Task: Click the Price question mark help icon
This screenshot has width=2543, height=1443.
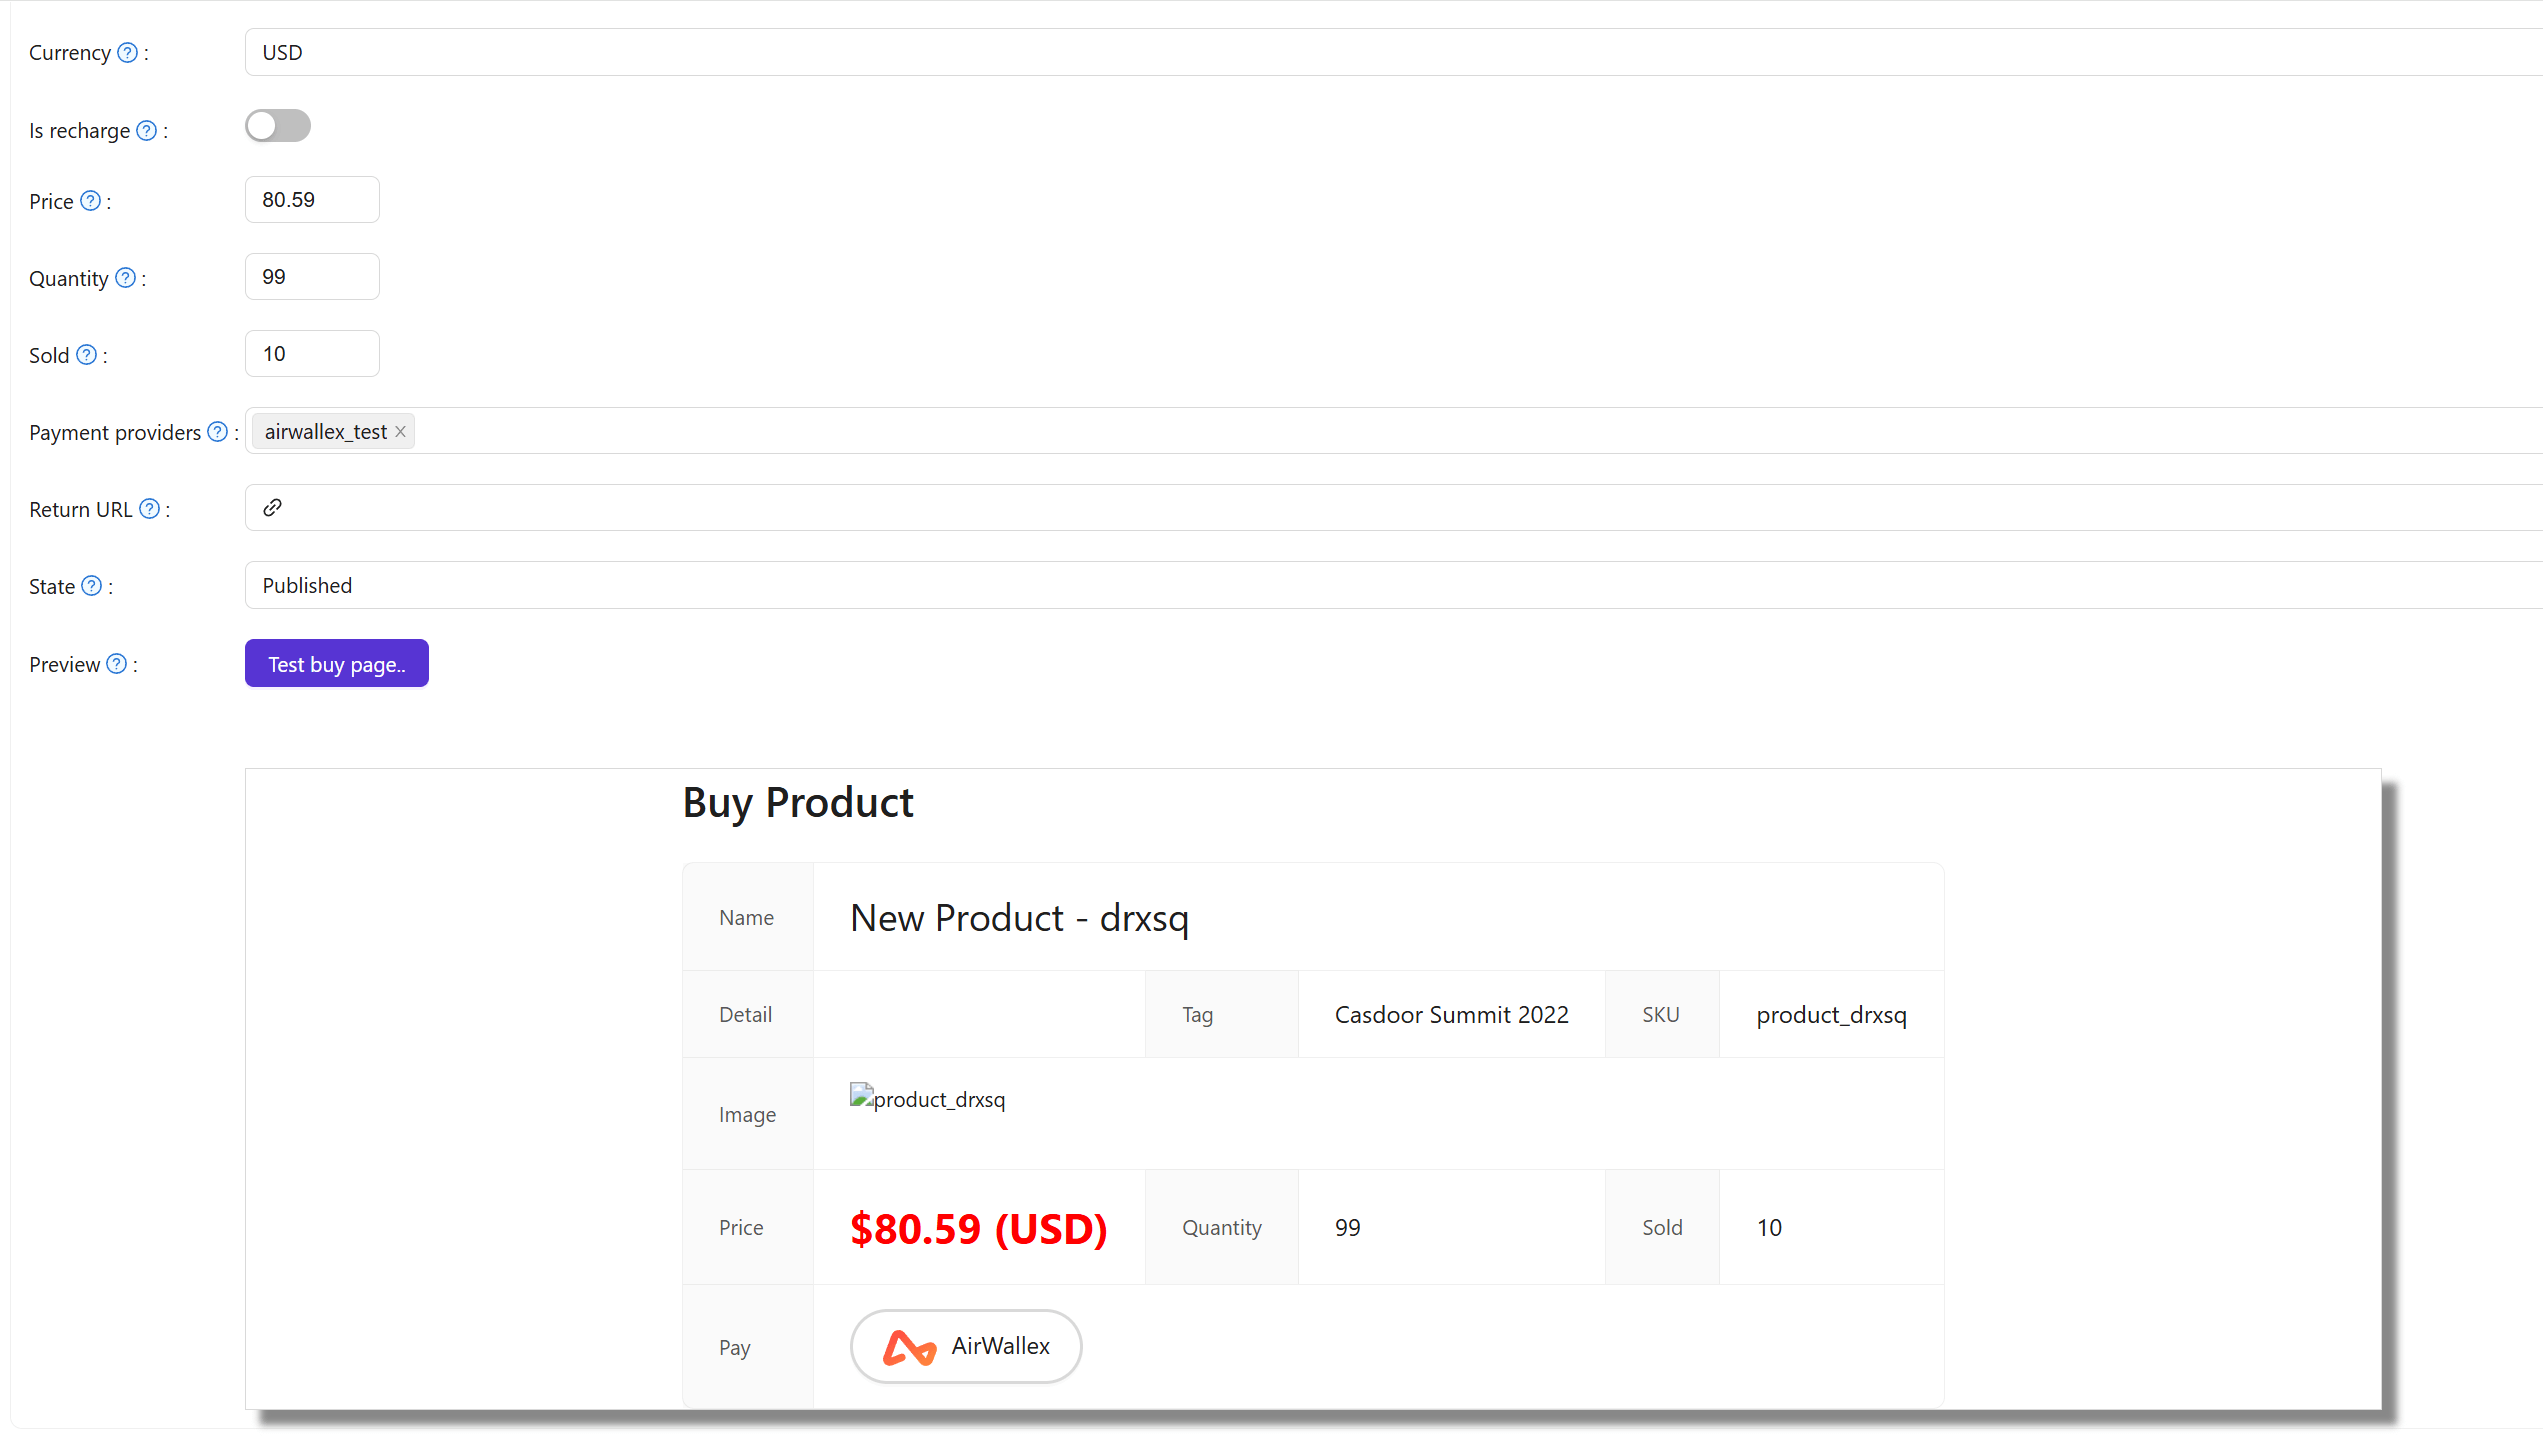Action: [x=93, y=201]
